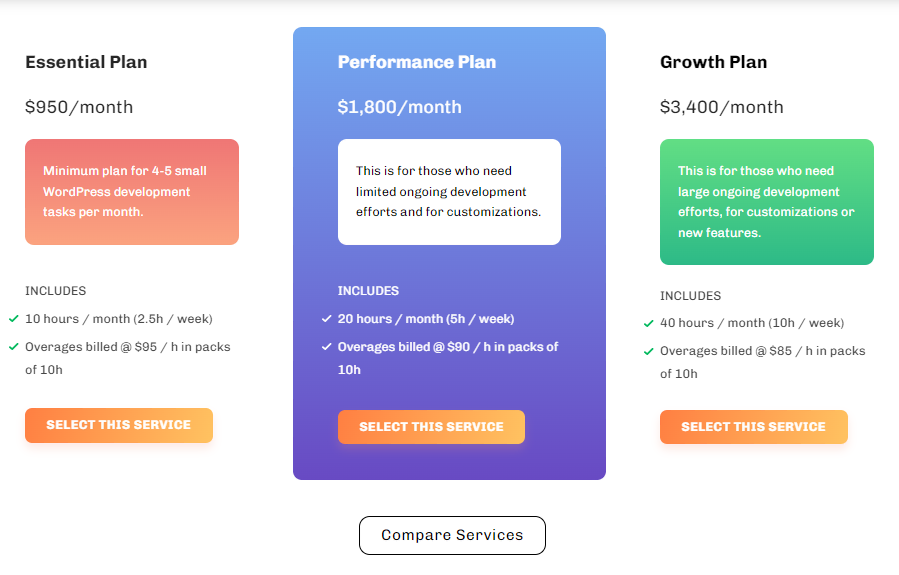The image size is (899, 575).
Task: Click the Performance Plan heading
Action: (x=417, y=62)
